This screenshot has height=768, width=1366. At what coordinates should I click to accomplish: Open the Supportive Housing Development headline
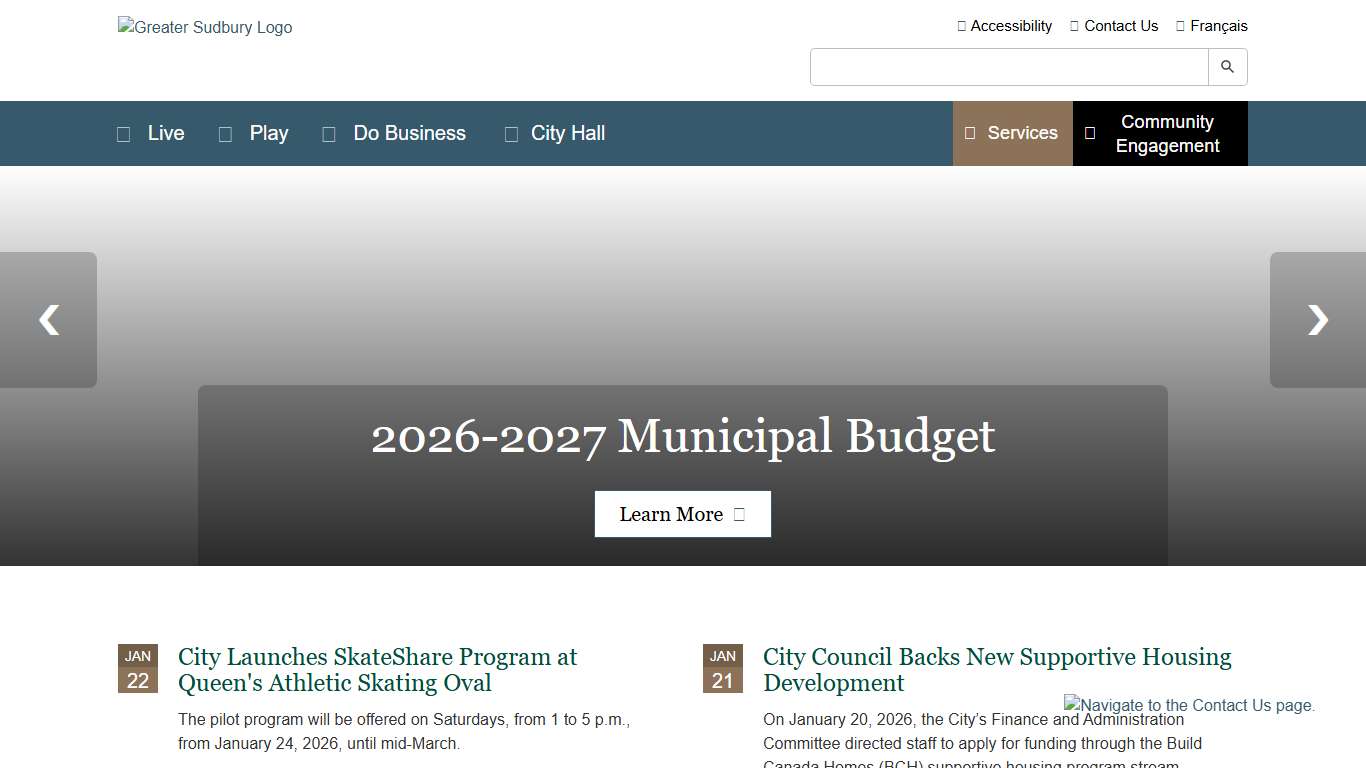996,670
